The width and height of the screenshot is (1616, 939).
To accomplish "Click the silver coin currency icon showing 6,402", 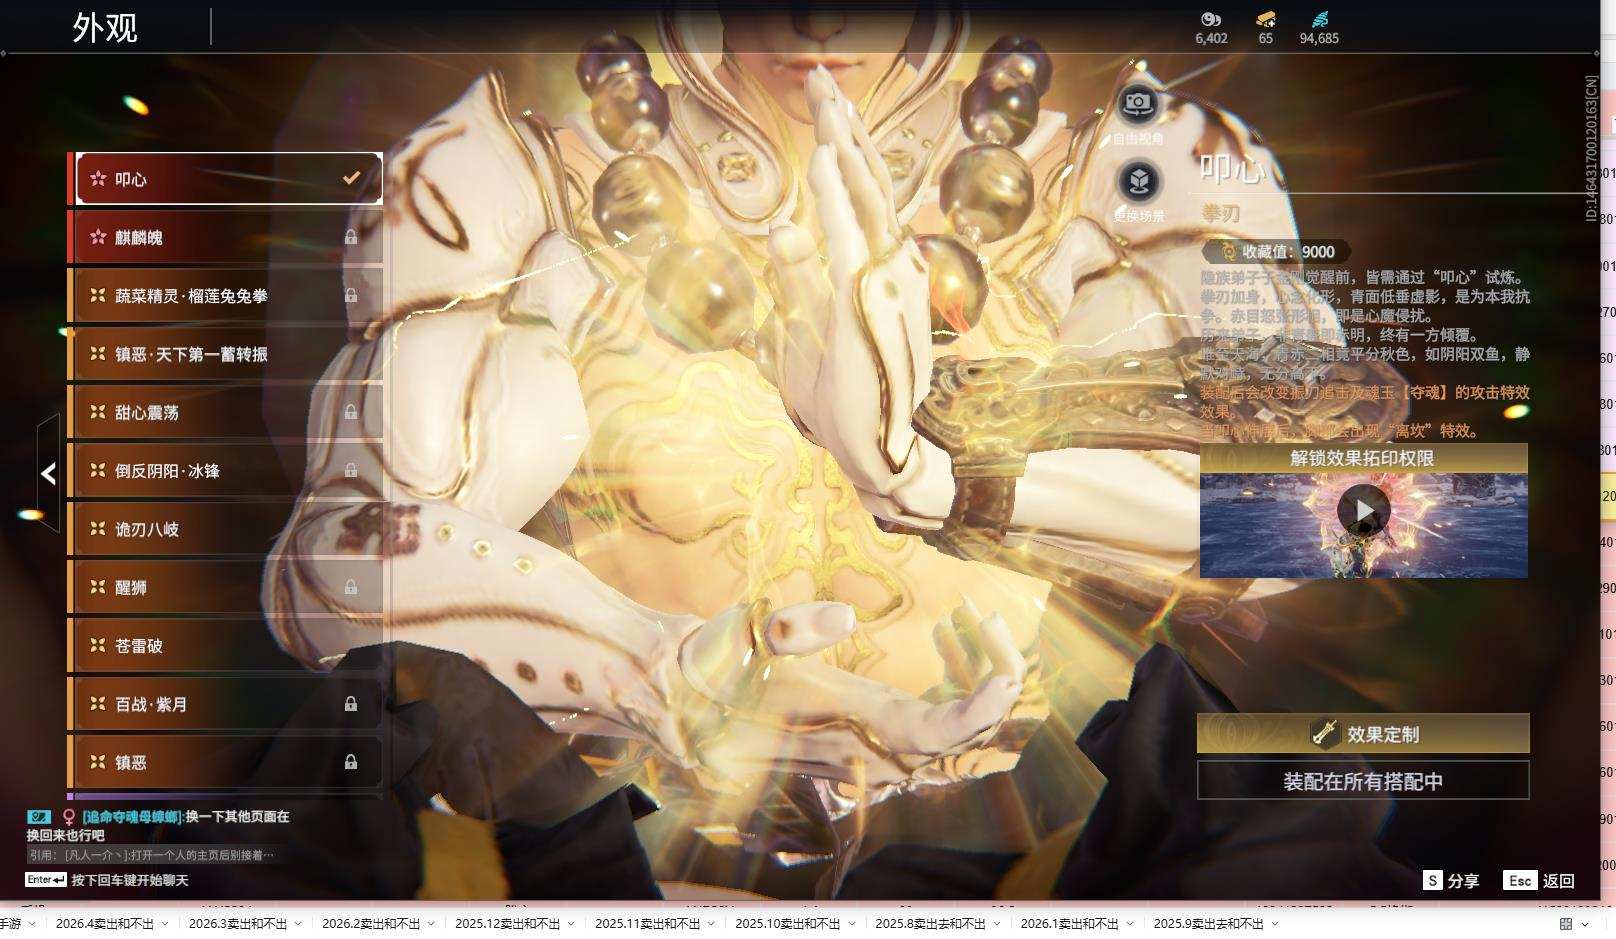I will coord(1211,19).
